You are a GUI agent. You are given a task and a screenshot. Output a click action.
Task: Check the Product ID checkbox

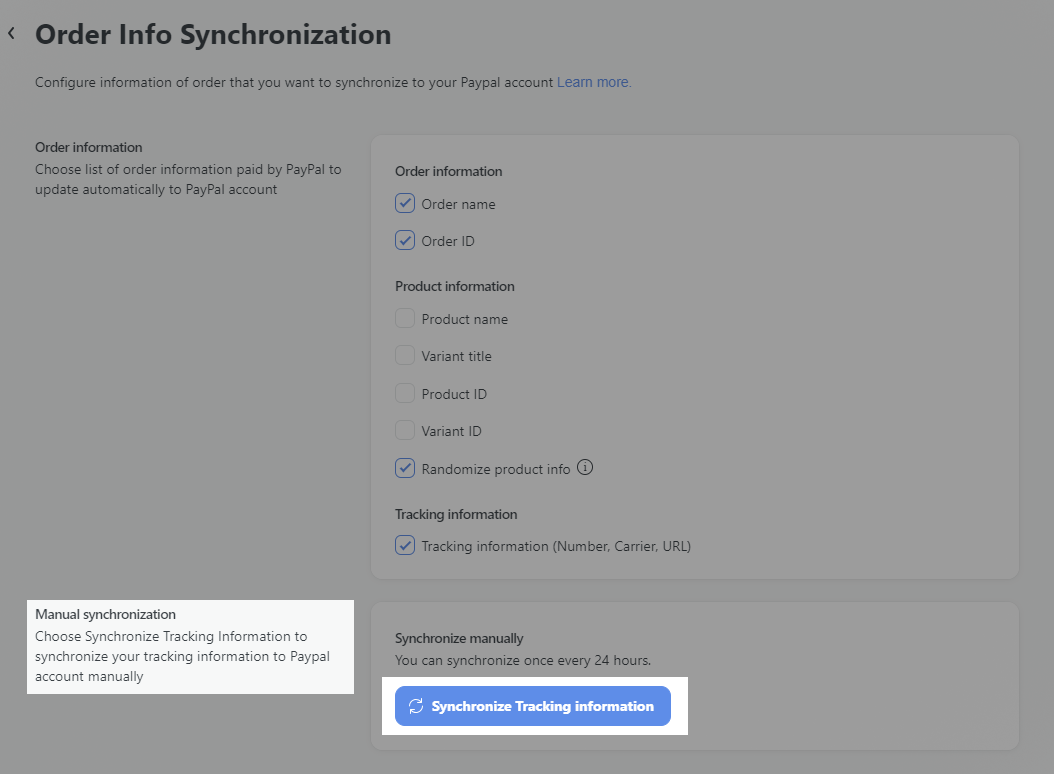click(405, 393)
